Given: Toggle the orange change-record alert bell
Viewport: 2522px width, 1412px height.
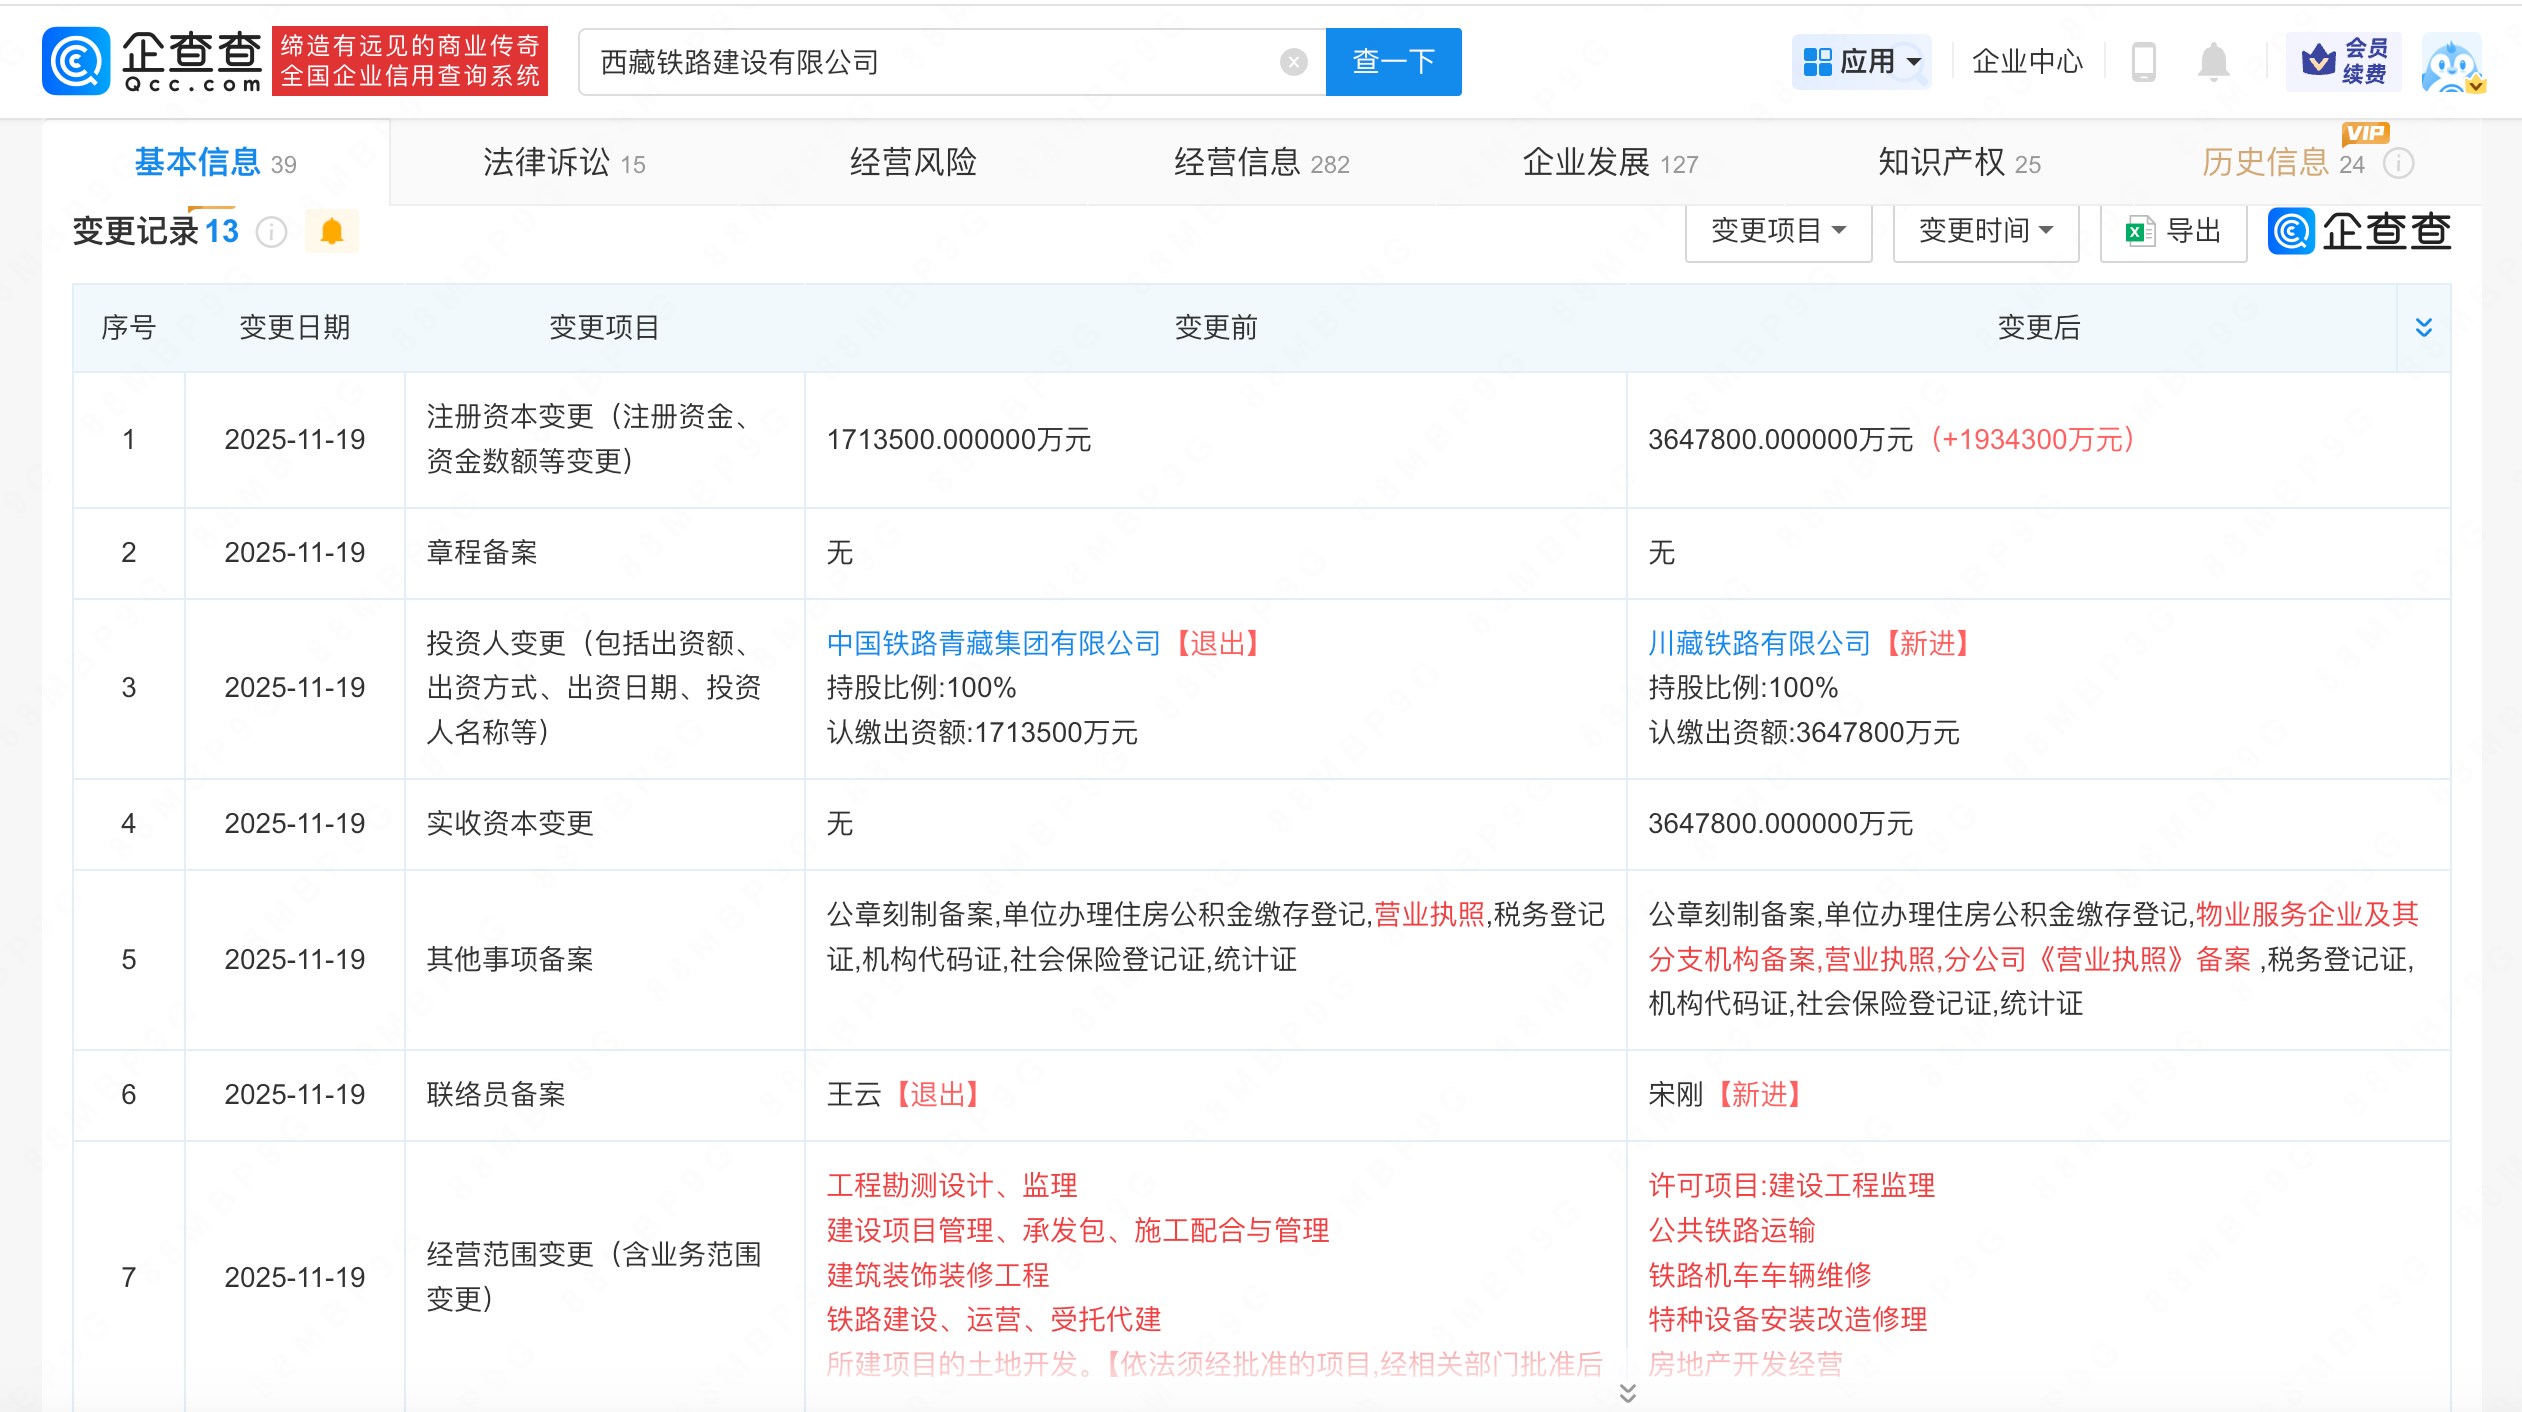Looking at the screenshot, I should (332, 232).
